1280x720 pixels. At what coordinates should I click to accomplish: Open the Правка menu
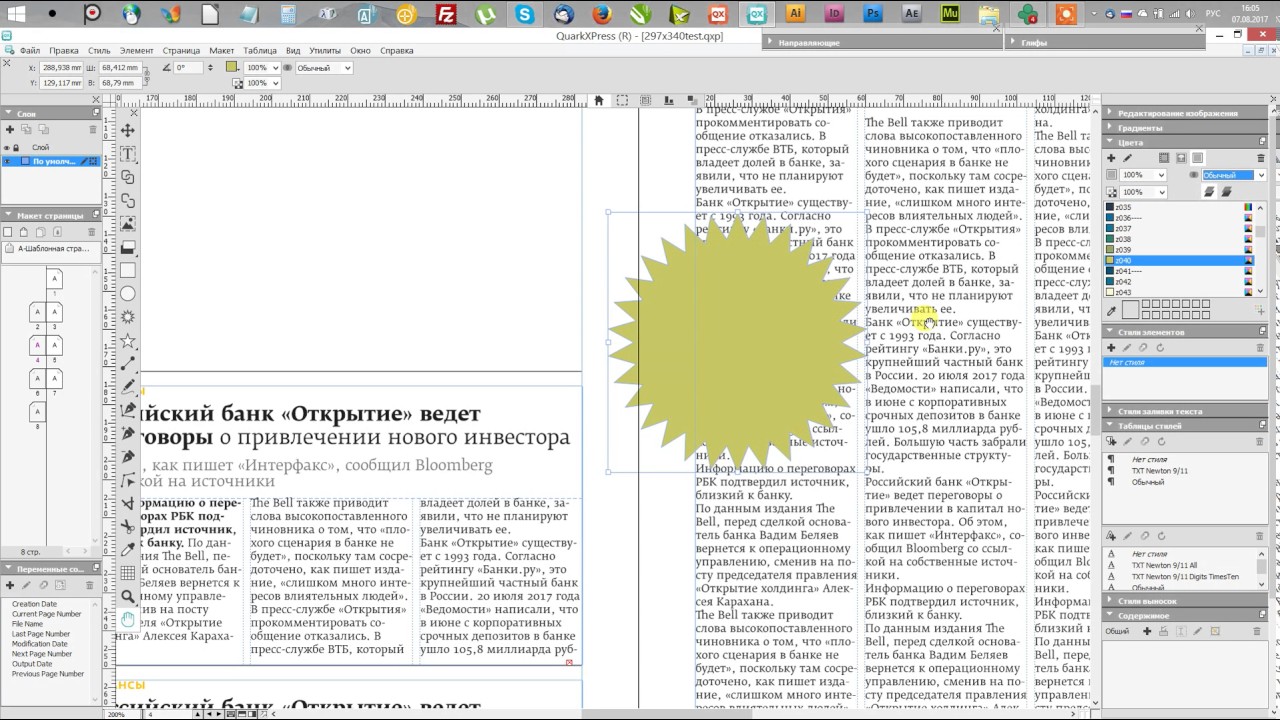pyautogui.click(x=63, y=50)
